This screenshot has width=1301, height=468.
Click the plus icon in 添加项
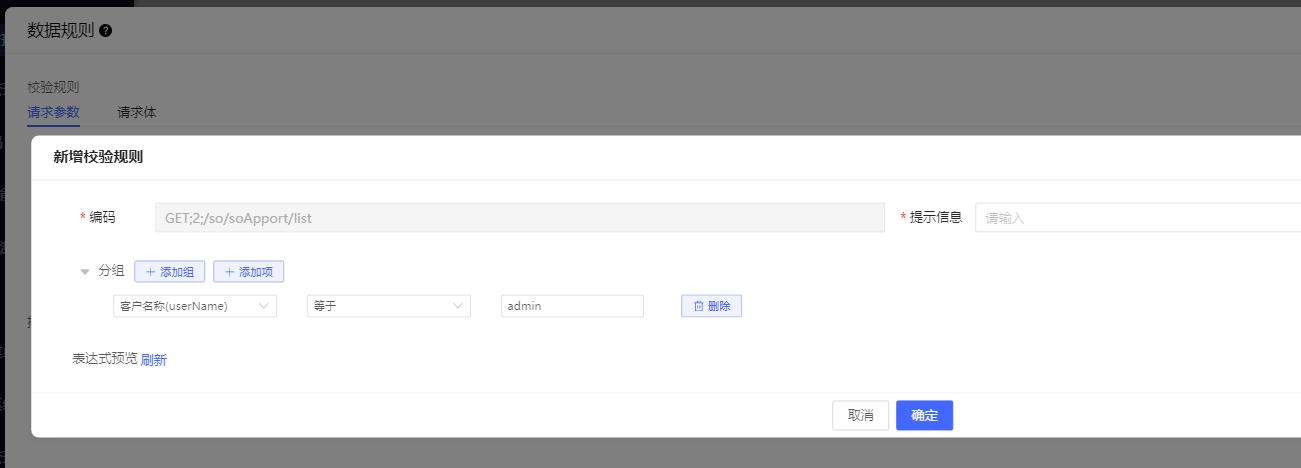pos(229,272)
